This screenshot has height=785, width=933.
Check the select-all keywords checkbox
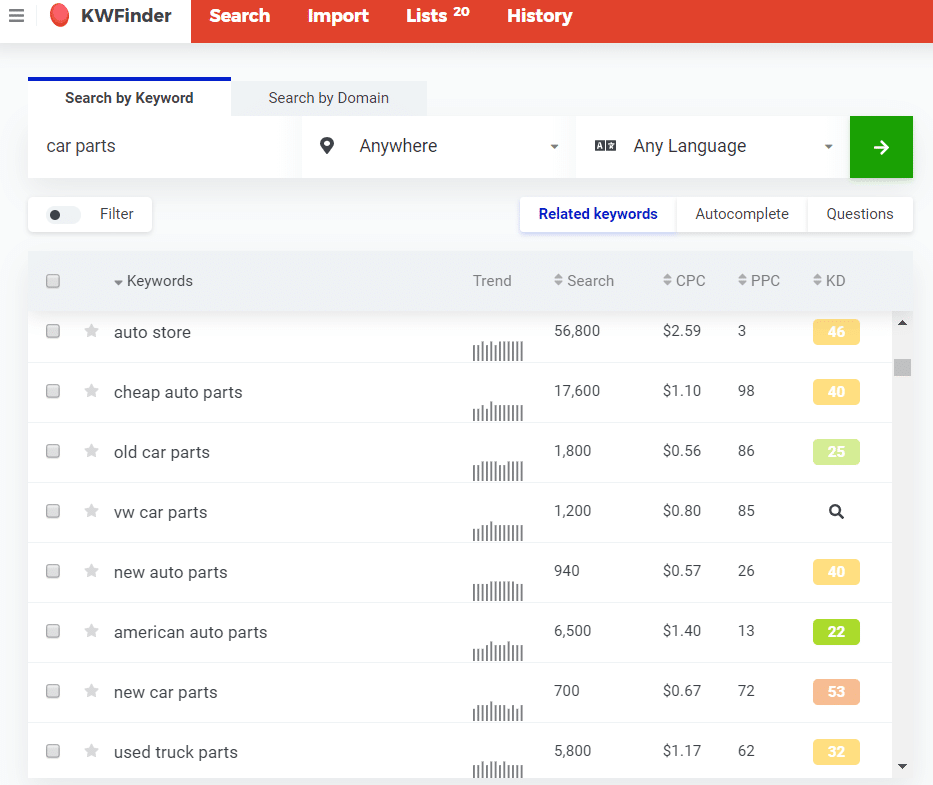click(x=53, y=281)
